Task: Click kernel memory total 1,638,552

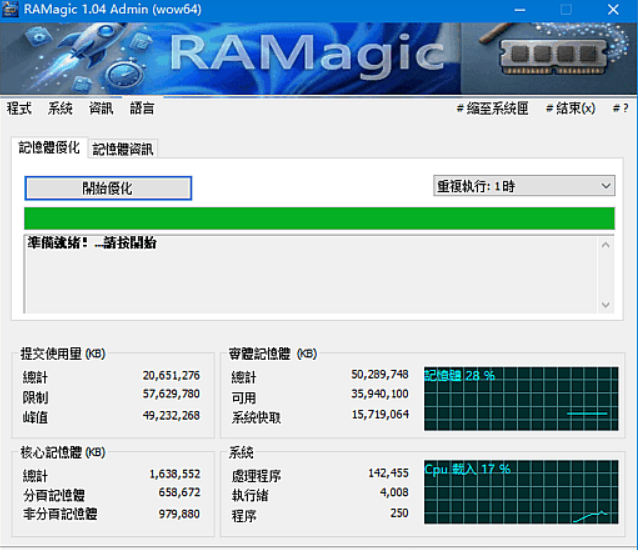Action: coord(175,474)
